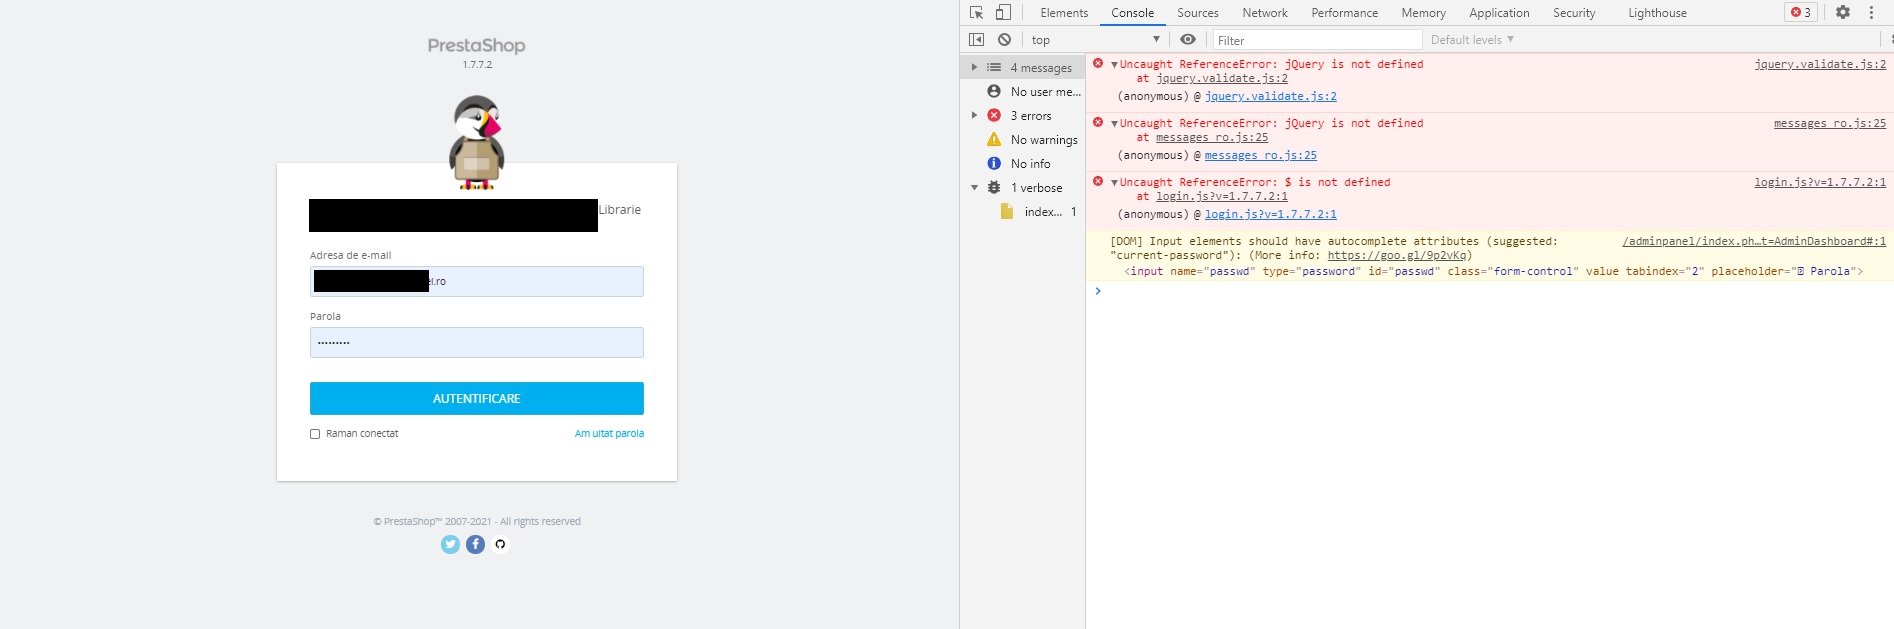The image size is (1894, 629).
Task: Activate the inspect element picker icon
Action: pyautogui.click(x=977, y=13)
